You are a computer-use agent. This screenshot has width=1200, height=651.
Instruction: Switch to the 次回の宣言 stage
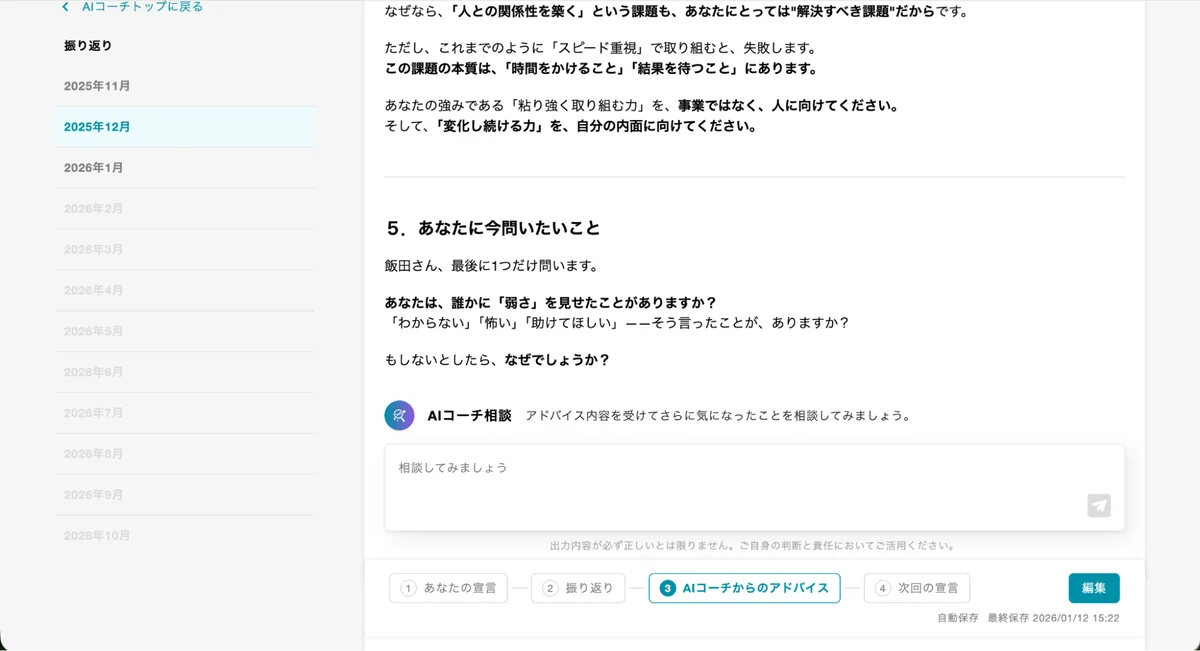click(917, 588)
